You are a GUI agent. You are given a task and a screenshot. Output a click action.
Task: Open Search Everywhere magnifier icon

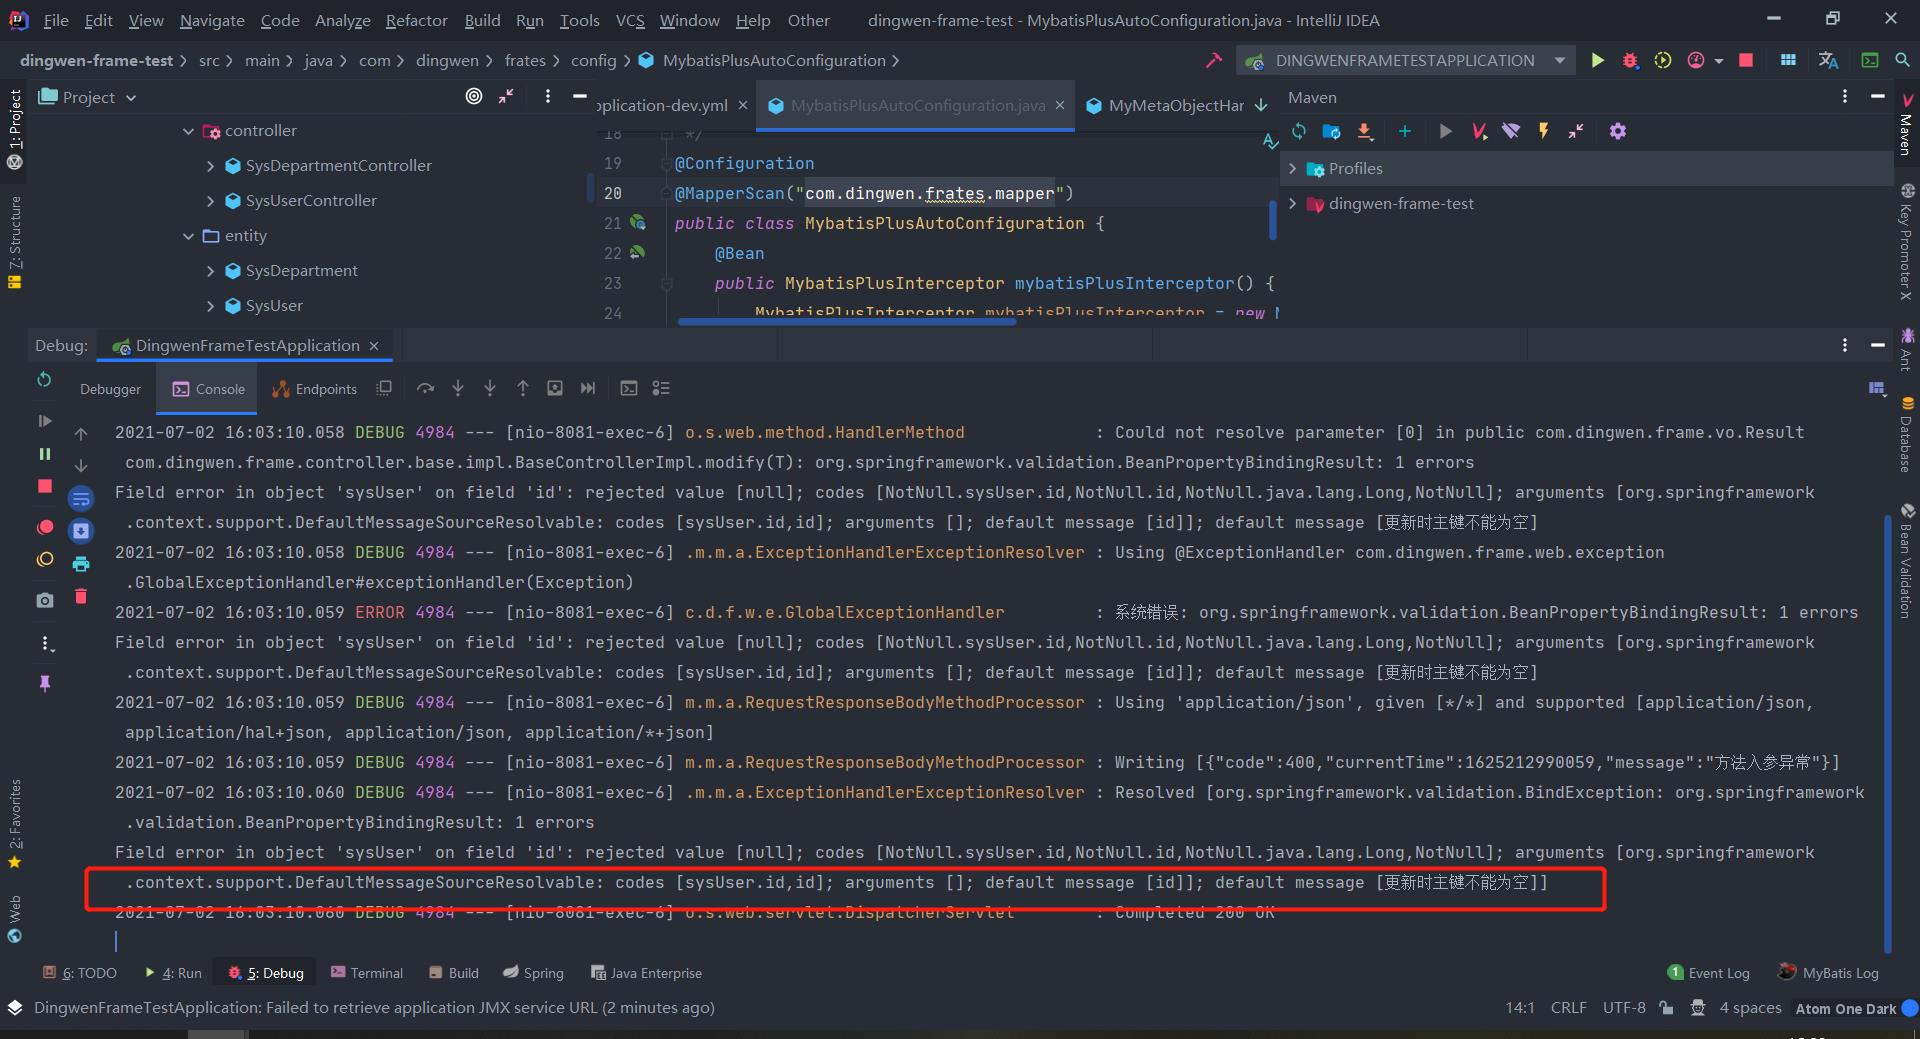(x=1902, y=61)
